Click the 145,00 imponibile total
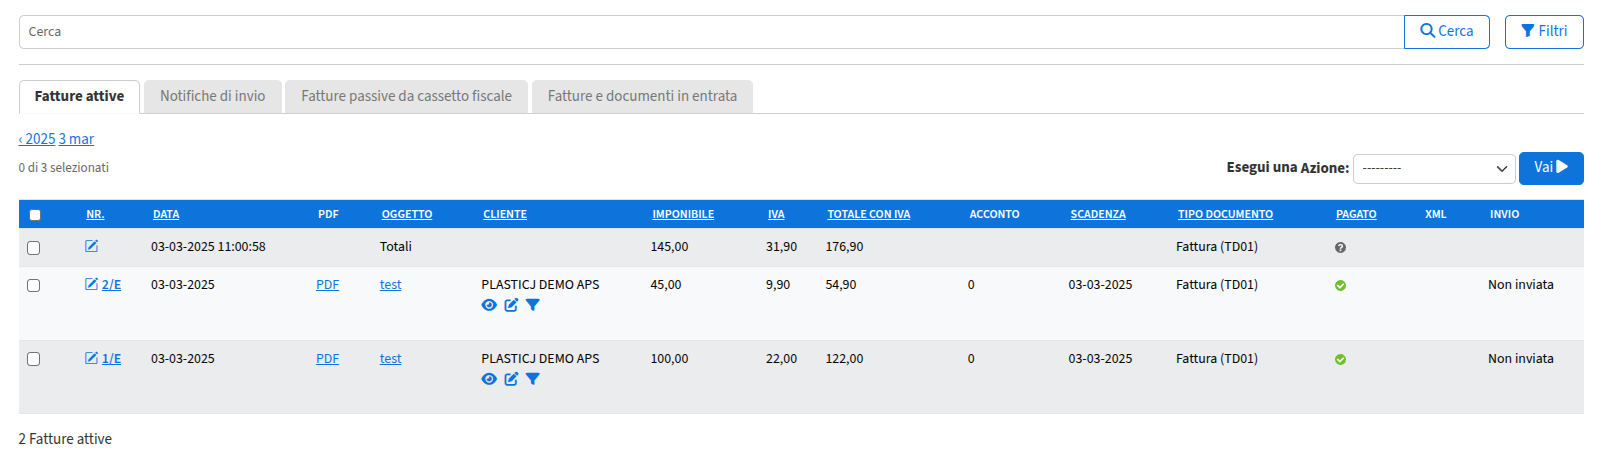Screen dimensions: 1602x469 pyautogui.click(x=669, y=246)
